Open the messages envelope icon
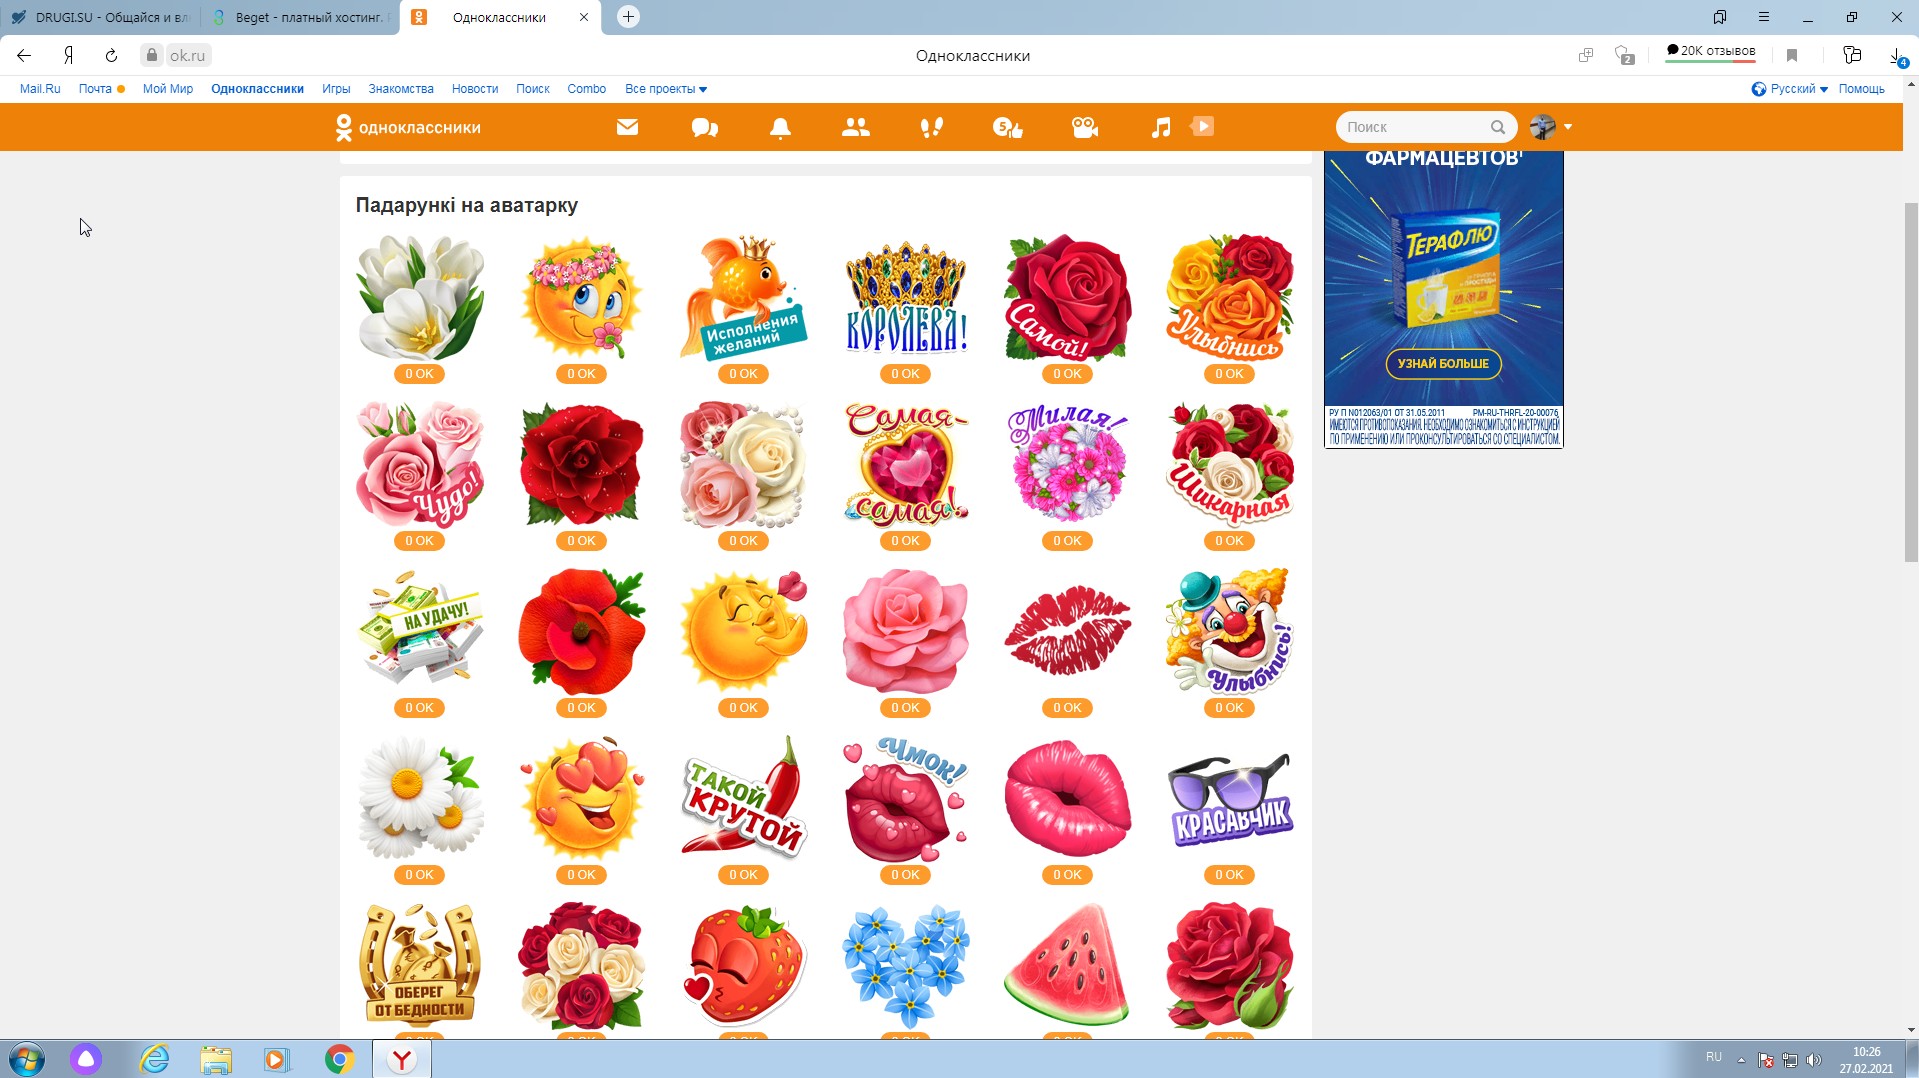The height and width of the screenshot is (1078, 1919). click(627, 127)
